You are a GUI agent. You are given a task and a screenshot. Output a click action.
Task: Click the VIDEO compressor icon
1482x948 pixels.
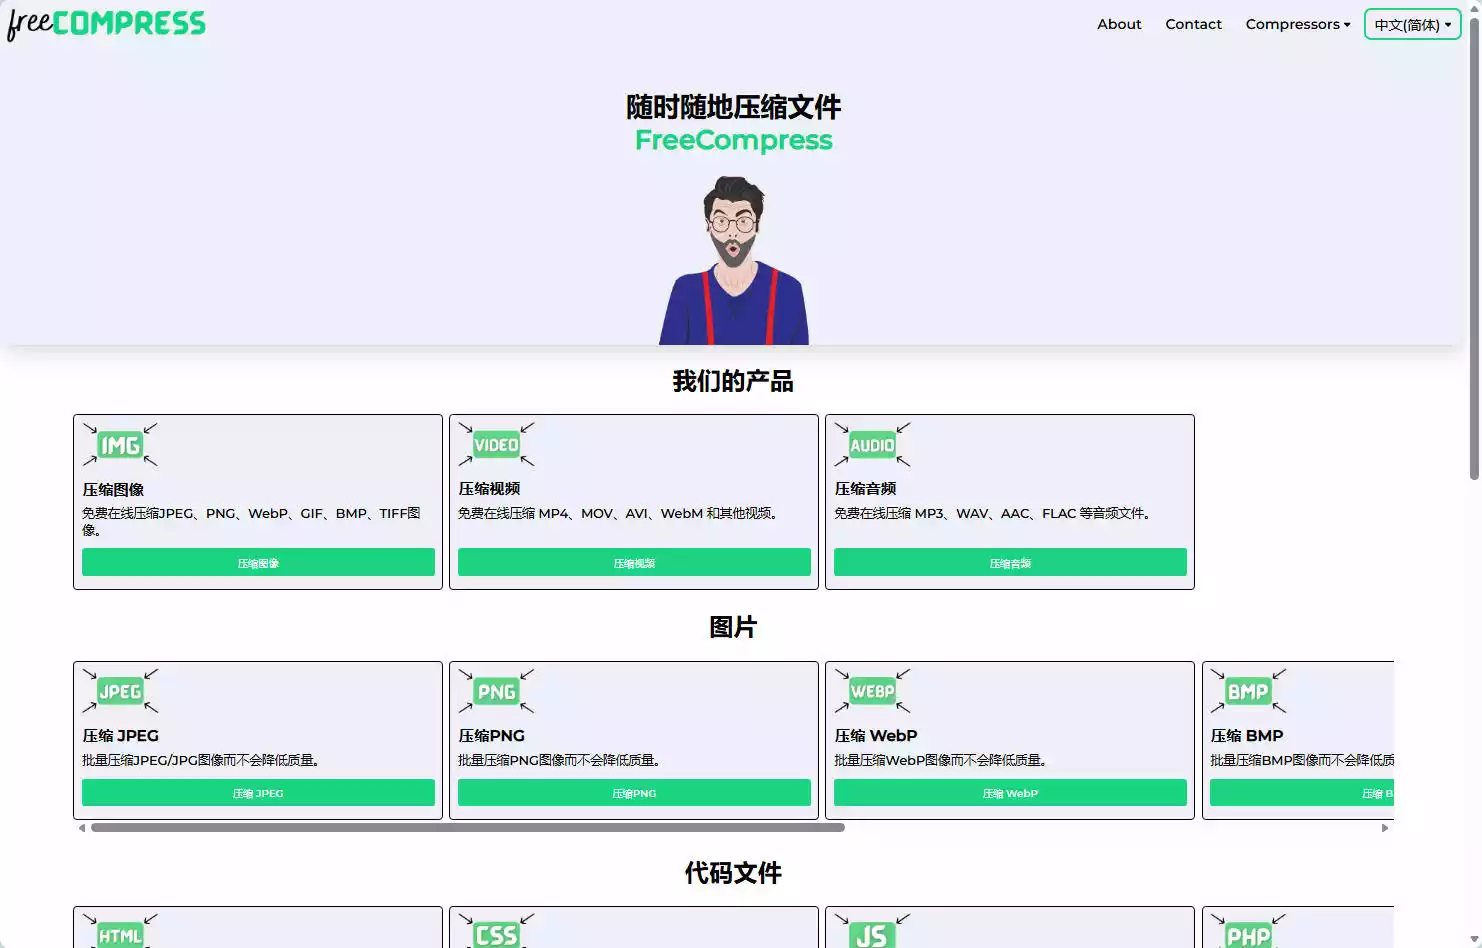(495, 445)
